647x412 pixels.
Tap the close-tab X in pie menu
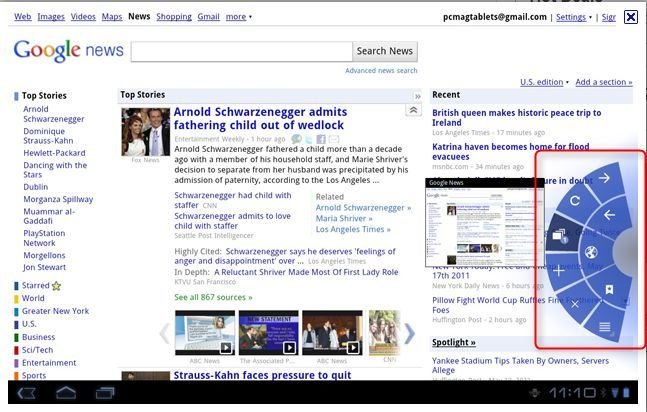[x=575, y=305]
